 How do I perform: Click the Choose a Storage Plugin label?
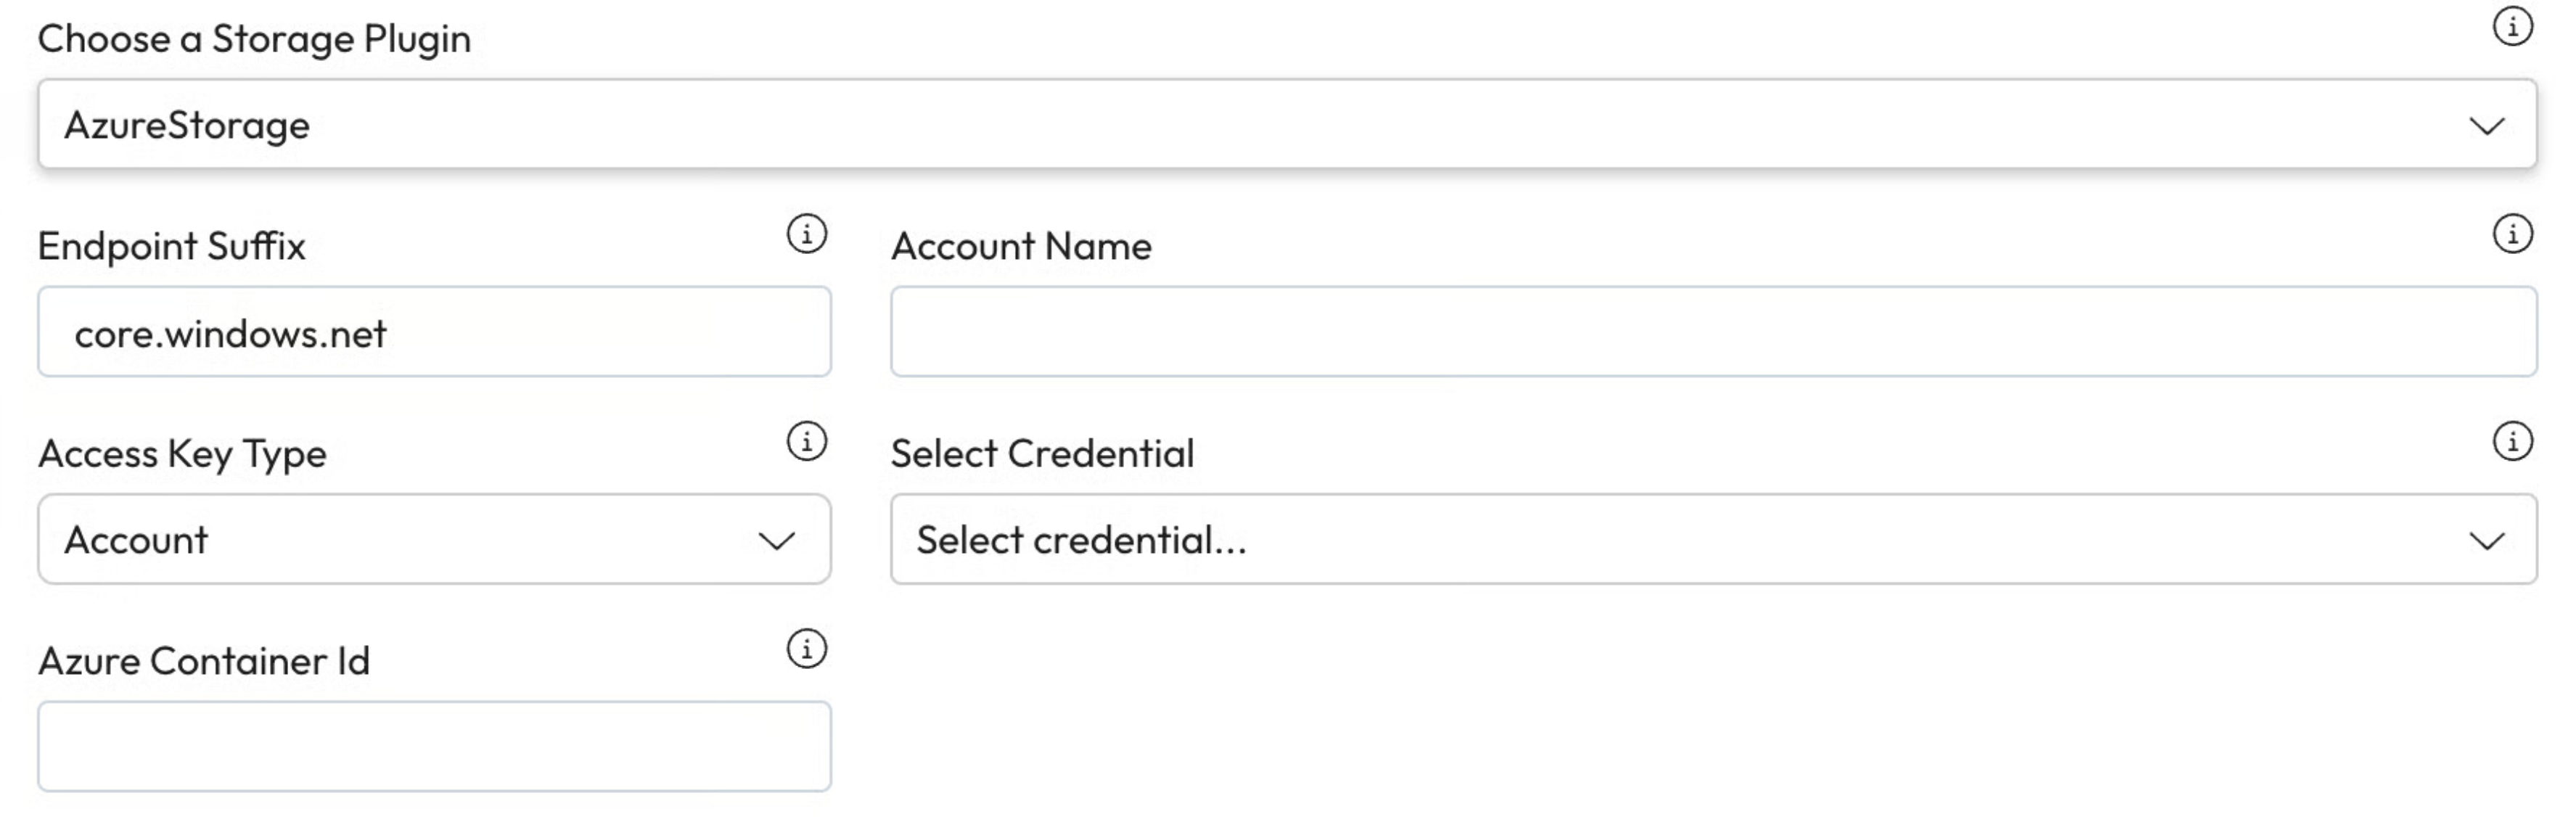pos(254,39)
